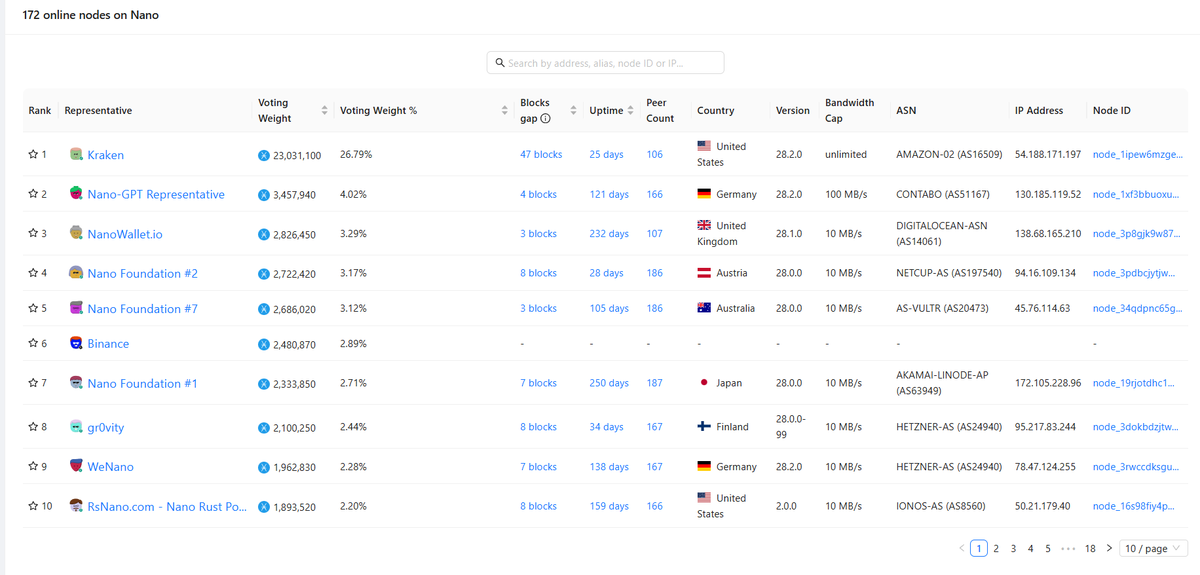The image size is (1200, 575).
Task: Sort by Voting Weight % column
Action: click(x=504, y=110)
